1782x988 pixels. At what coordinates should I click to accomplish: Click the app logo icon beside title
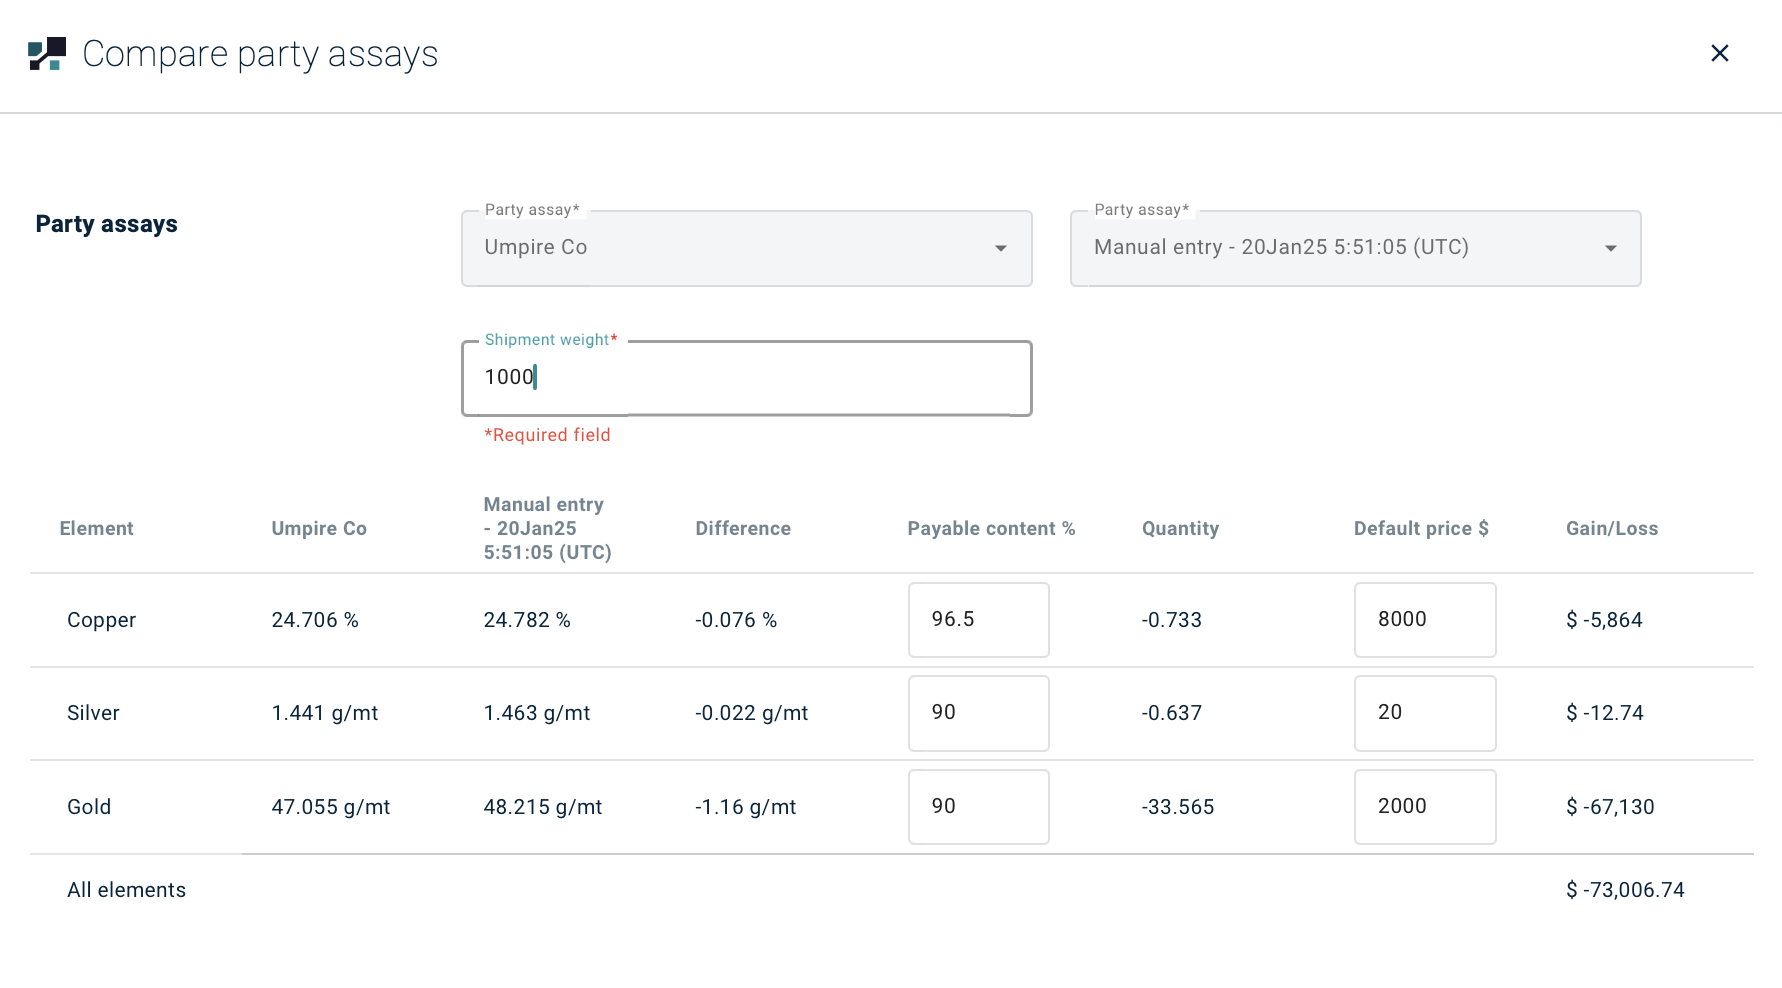[x=47, y=54]
